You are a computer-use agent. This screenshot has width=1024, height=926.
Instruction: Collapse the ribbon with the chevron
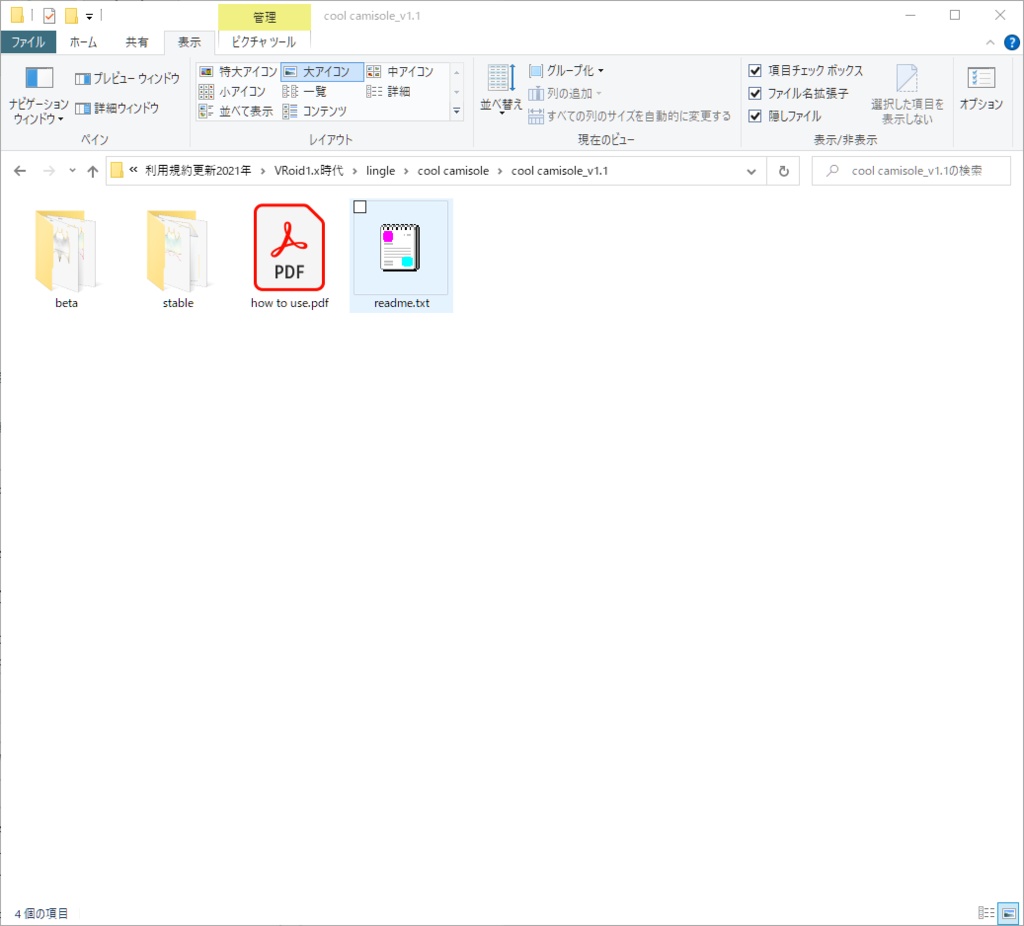click(x=990, y=42)
